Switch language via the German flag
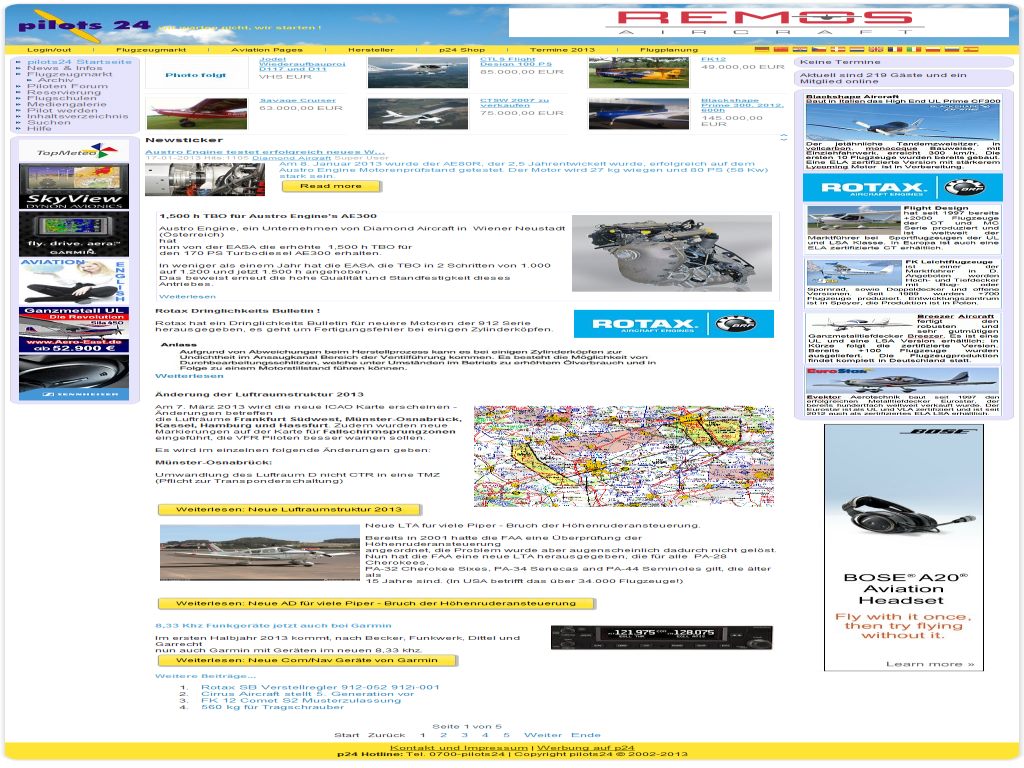Screen dimensions: 1024x768 pos(761,49)
